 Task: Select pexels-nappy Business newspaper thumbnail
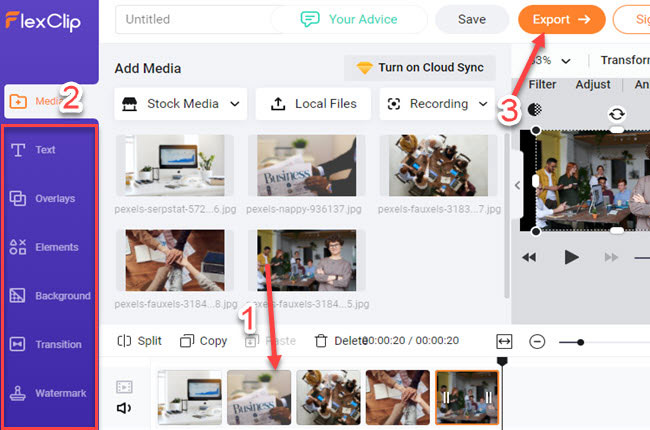click(x=306, y=165)
